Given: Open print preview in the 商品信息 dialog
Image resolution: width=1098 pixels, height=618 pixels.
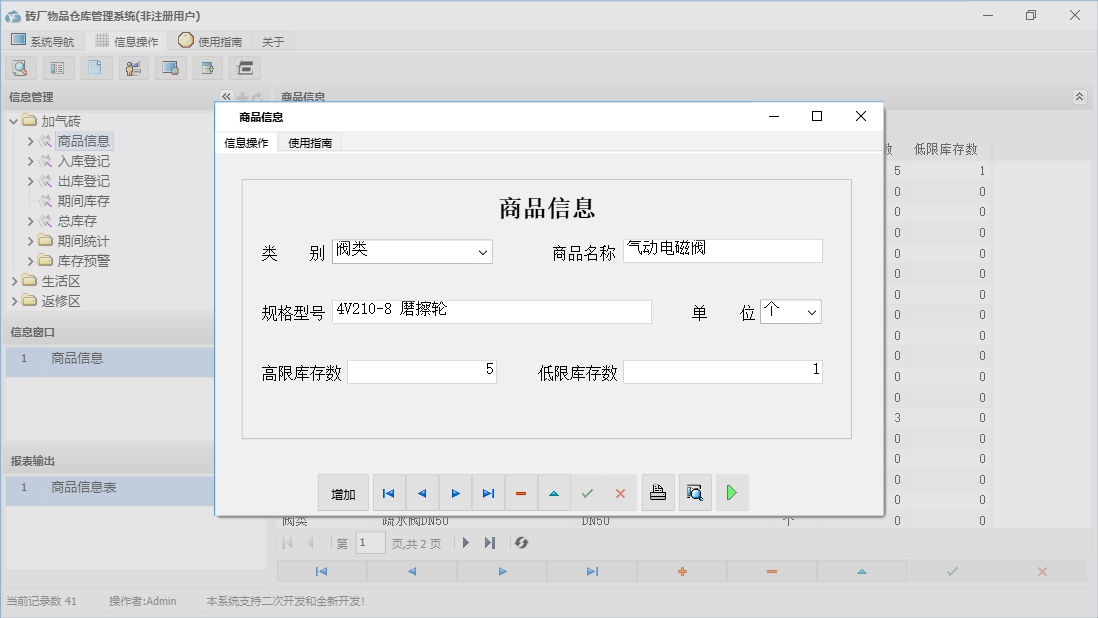Looking at the screenshot, I should (695, 492).
